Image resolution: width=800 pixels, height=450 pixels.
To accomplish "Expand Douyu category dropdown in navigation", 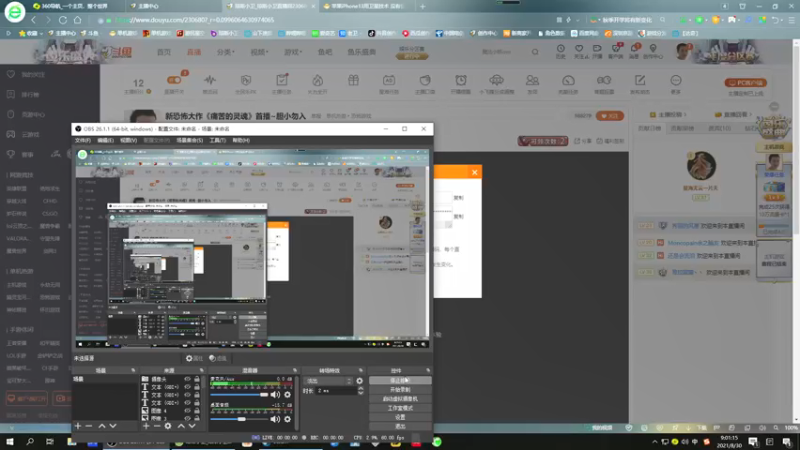I will [x=225, y=52].
